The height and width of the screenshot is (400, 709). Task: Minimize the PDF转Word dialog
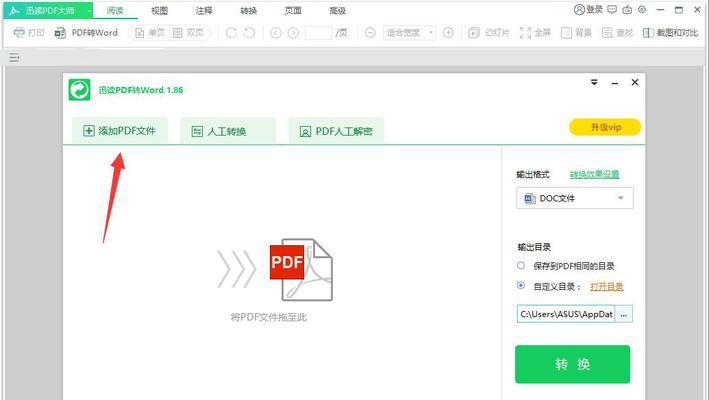pos(614,83)
